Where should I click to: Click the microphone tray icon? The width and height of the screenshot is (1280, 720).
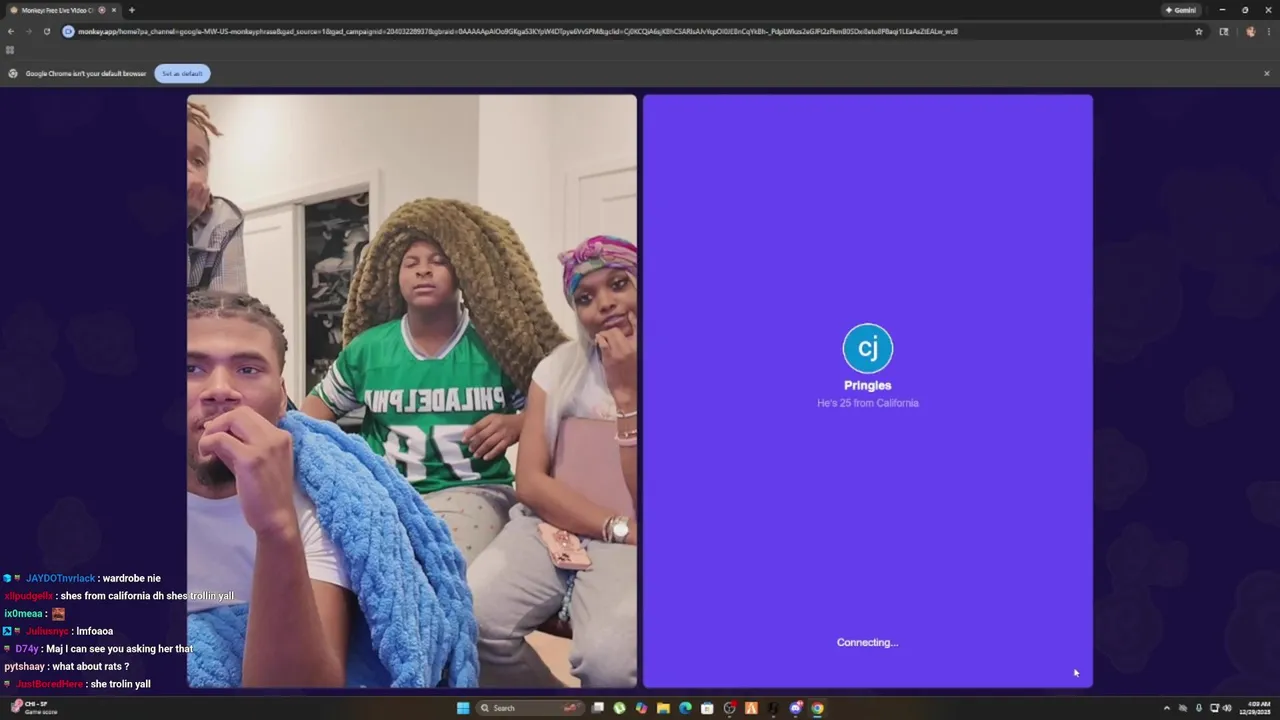click(1199, 708)
